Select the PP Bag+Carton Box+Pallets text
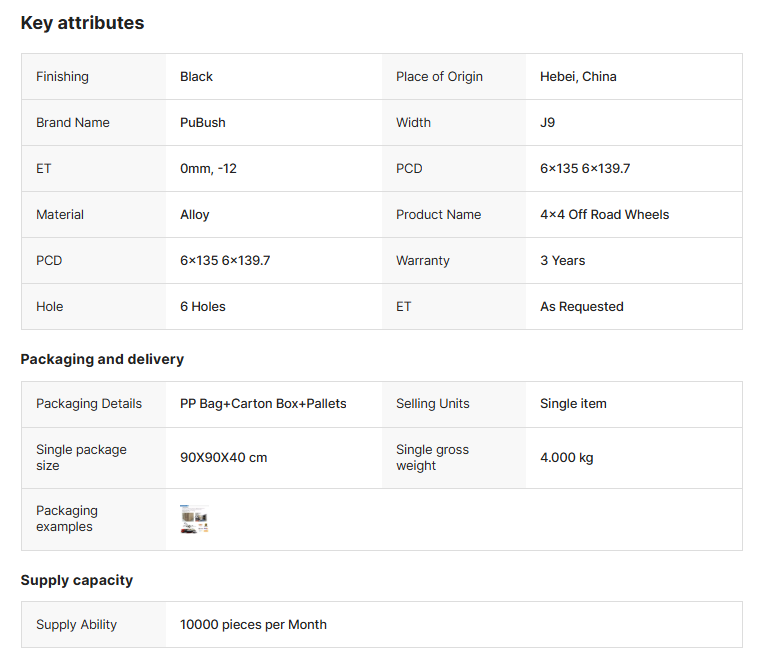762x661 pixels. coord(263,404)
